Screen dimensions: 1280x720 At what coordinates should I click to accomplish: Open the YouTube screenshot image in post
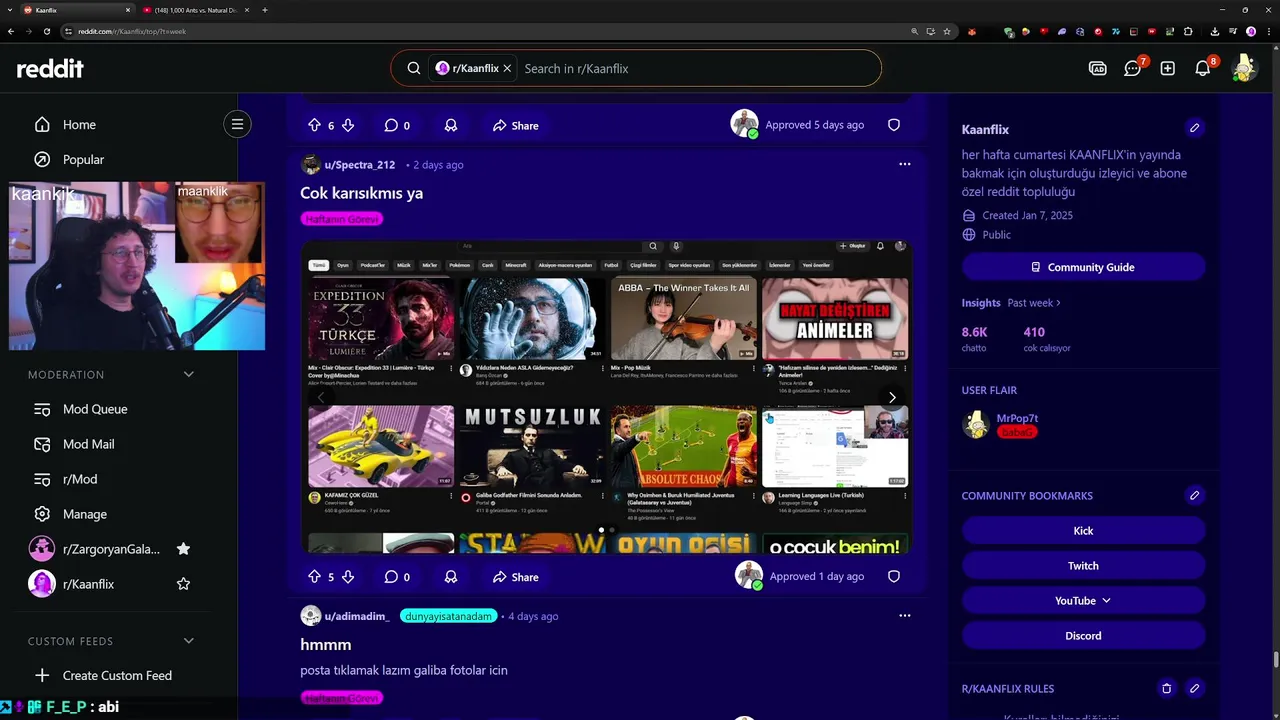tap(606, 396)
